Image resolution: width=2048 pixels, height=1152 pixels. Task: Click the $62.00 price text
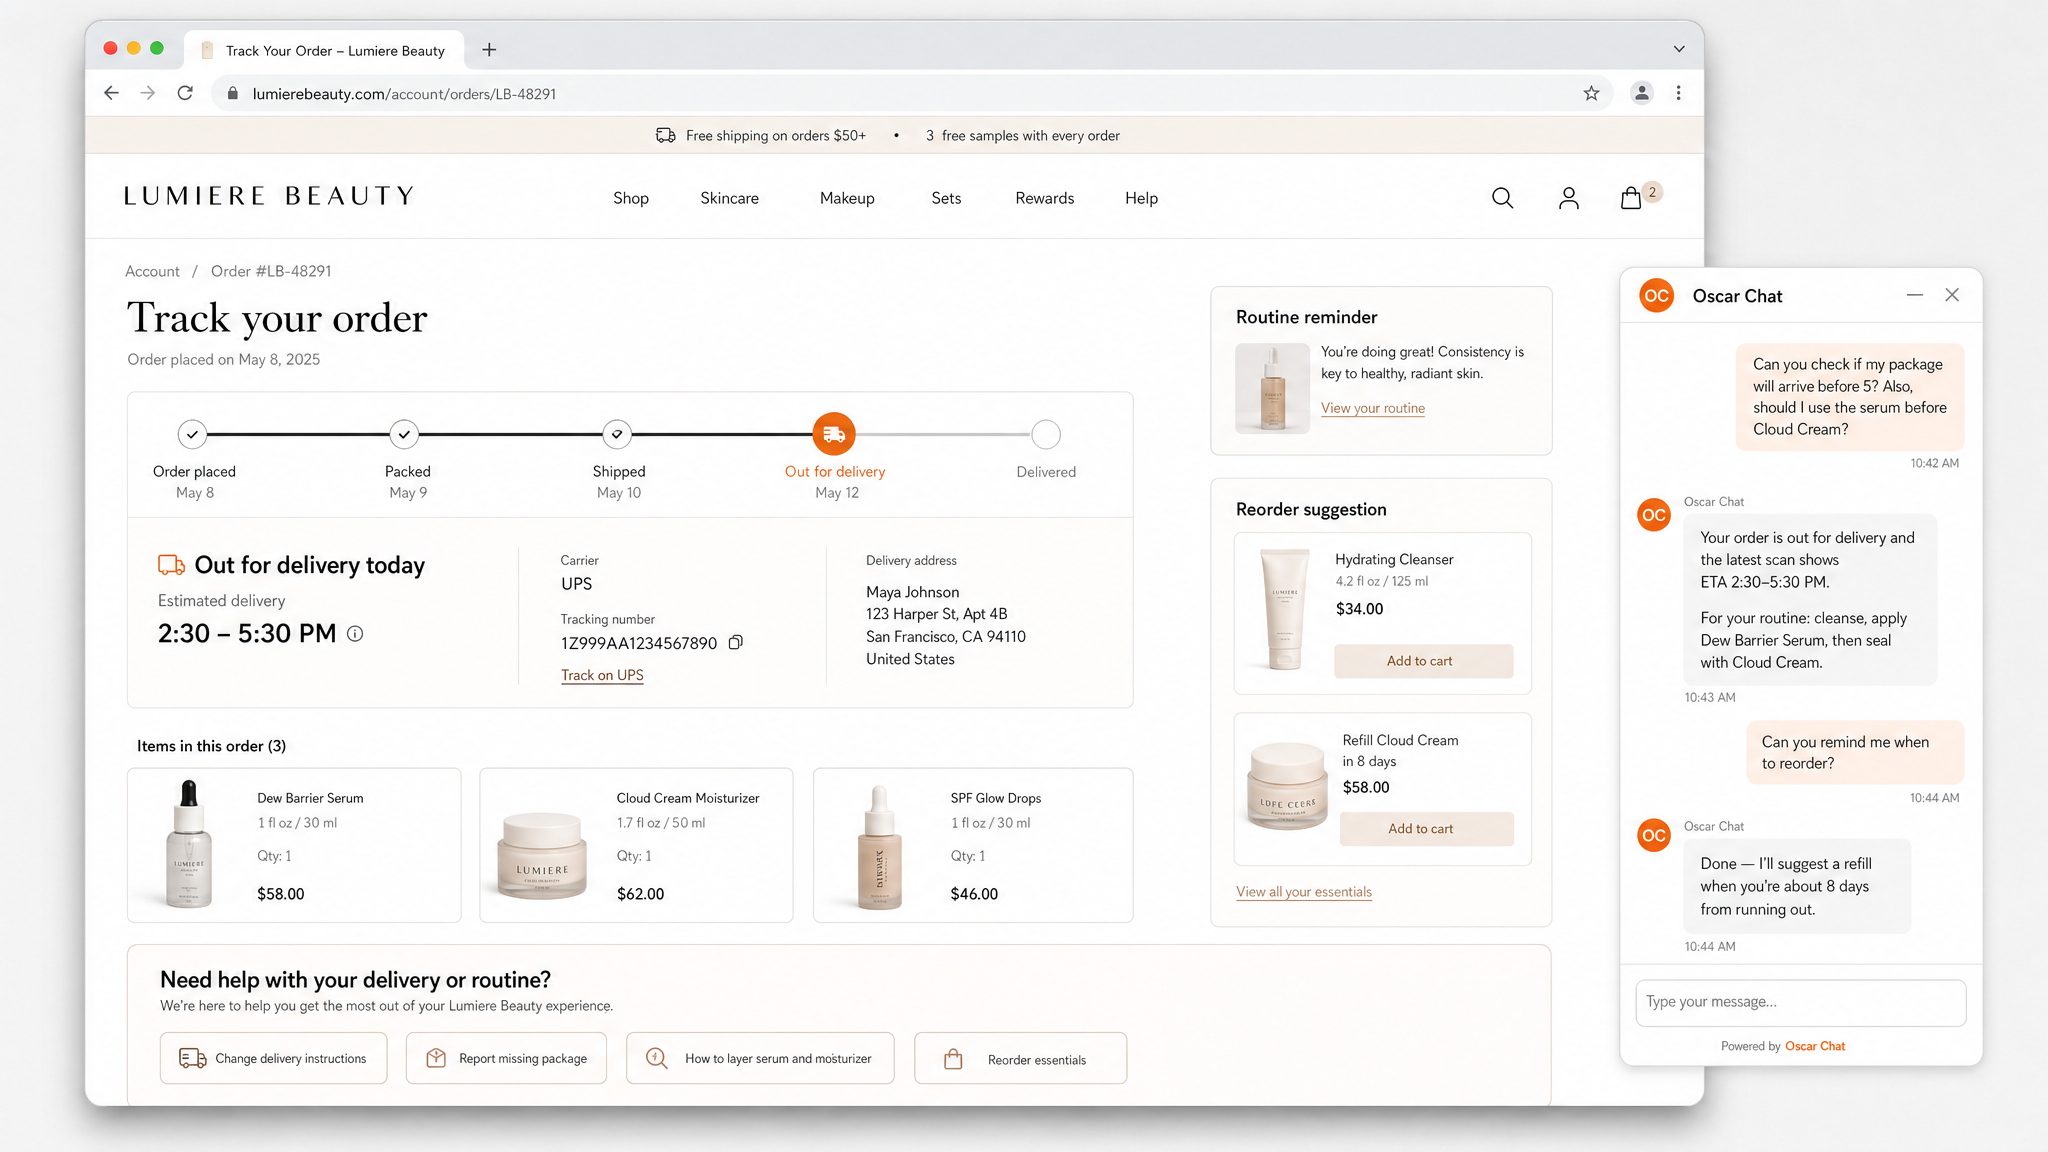pos(640,894)
